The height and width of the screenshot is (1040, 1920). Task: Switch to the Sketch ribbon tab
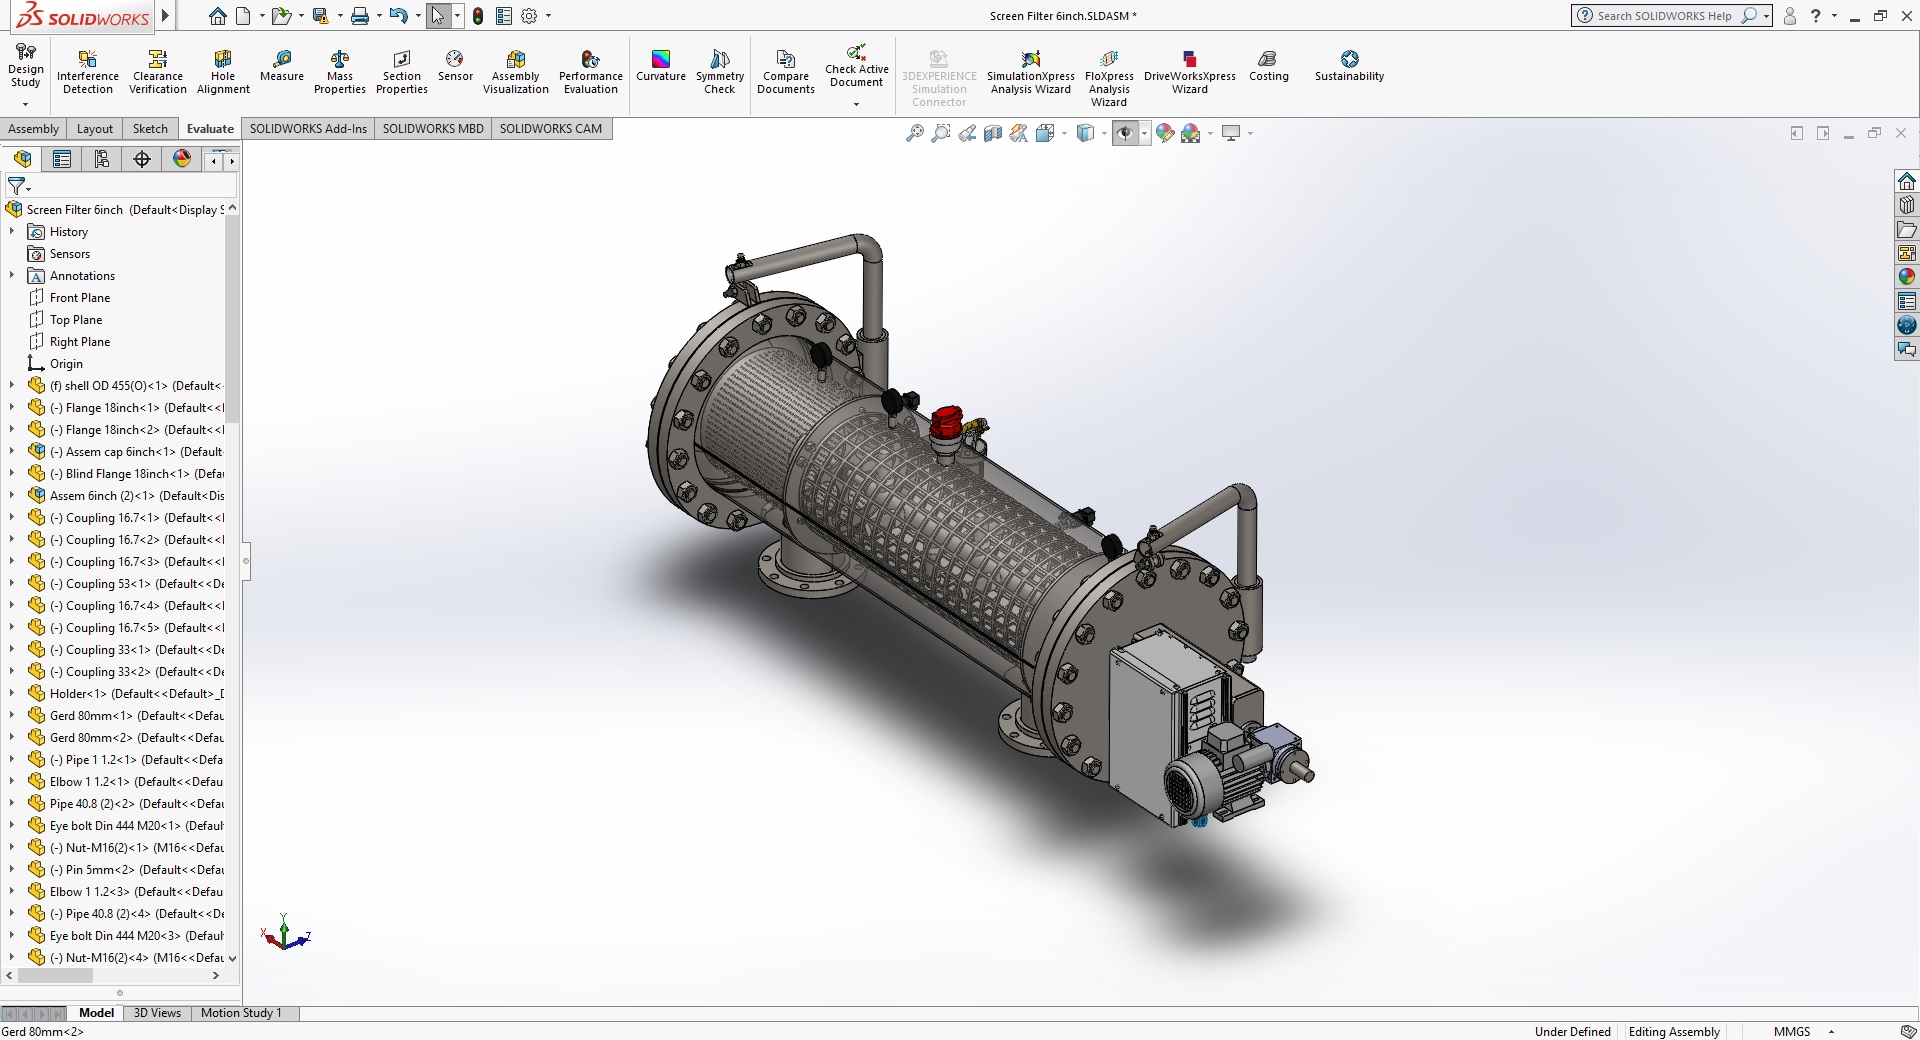point(150,129)
